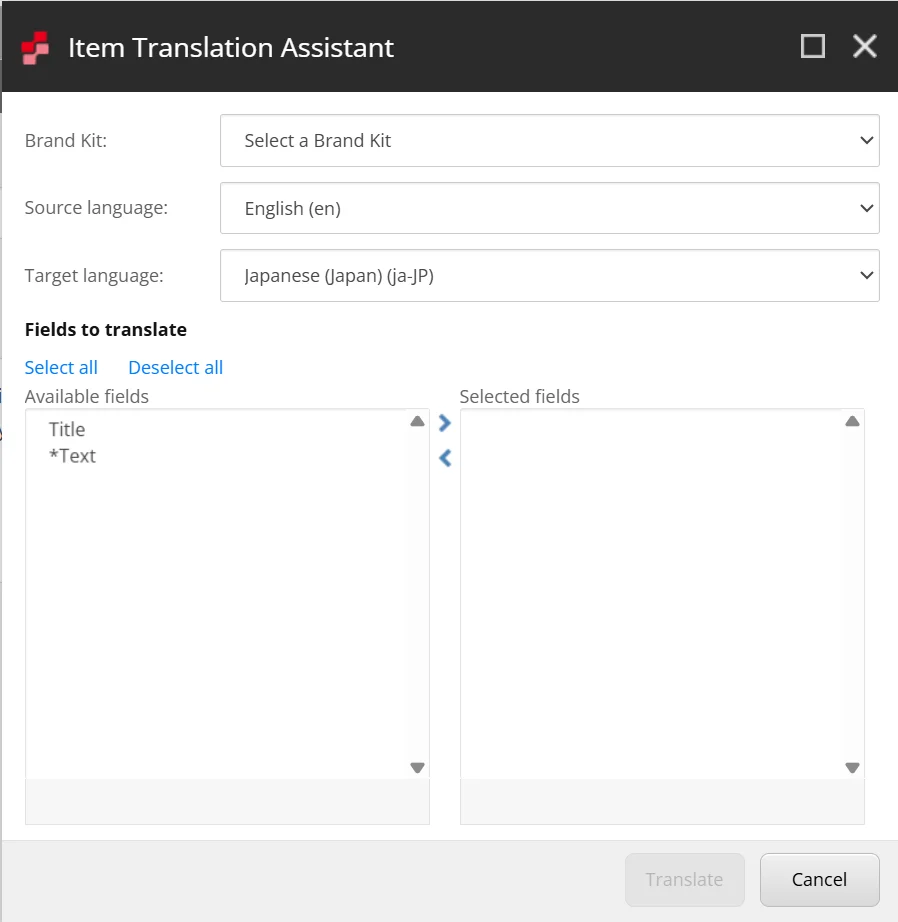898x922 pixels.
Task: Open the Source language dropdown
Action: [550, 208]
